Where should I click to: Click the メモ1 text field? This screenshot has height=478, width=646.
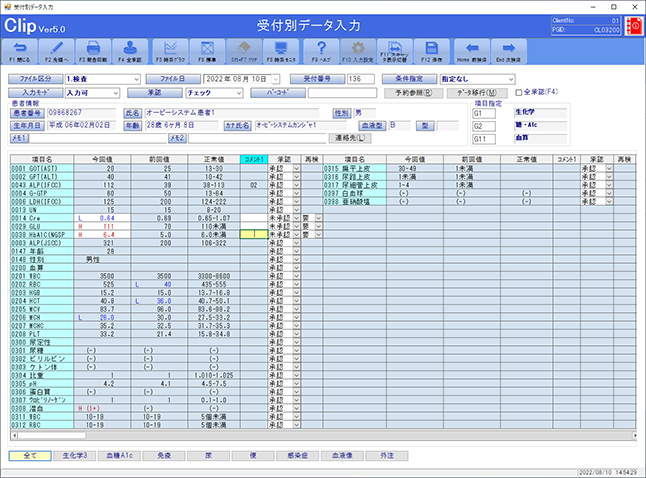98,138
